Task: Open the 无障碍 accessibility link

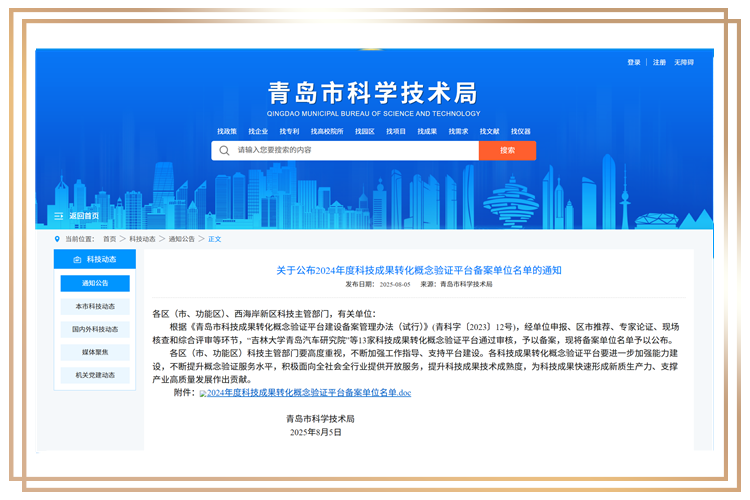Action: [684, 62]
